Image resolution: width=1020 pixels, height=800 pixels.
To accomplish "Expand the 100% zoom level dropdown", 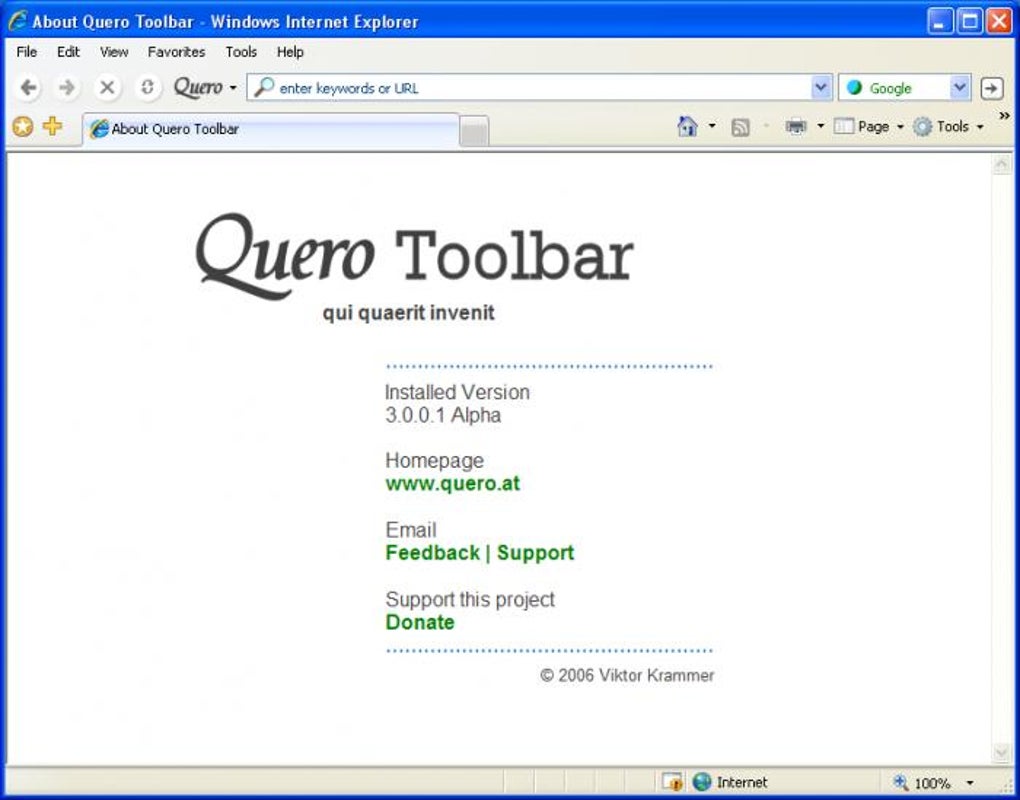I will [x=970, y=782].
